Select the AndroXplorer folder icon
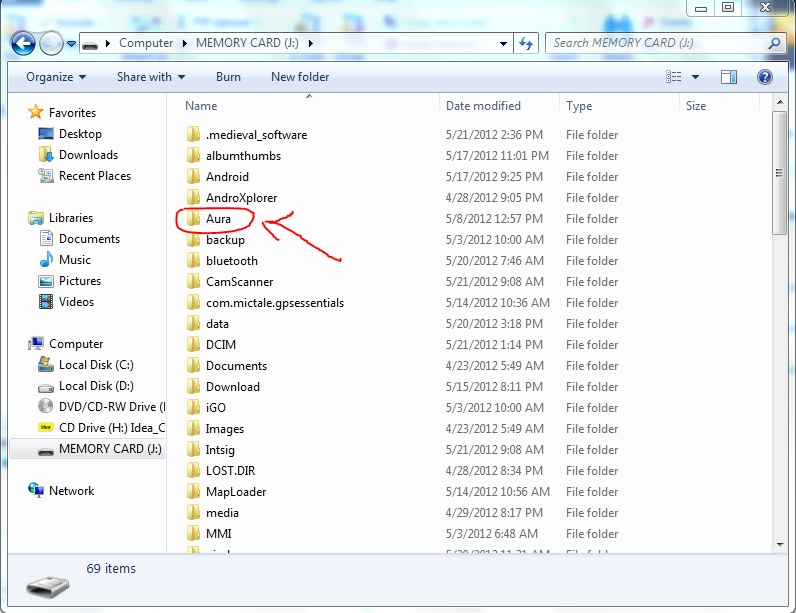The height and width of the screenshot is (613, 796). click(x=193, y=197)
